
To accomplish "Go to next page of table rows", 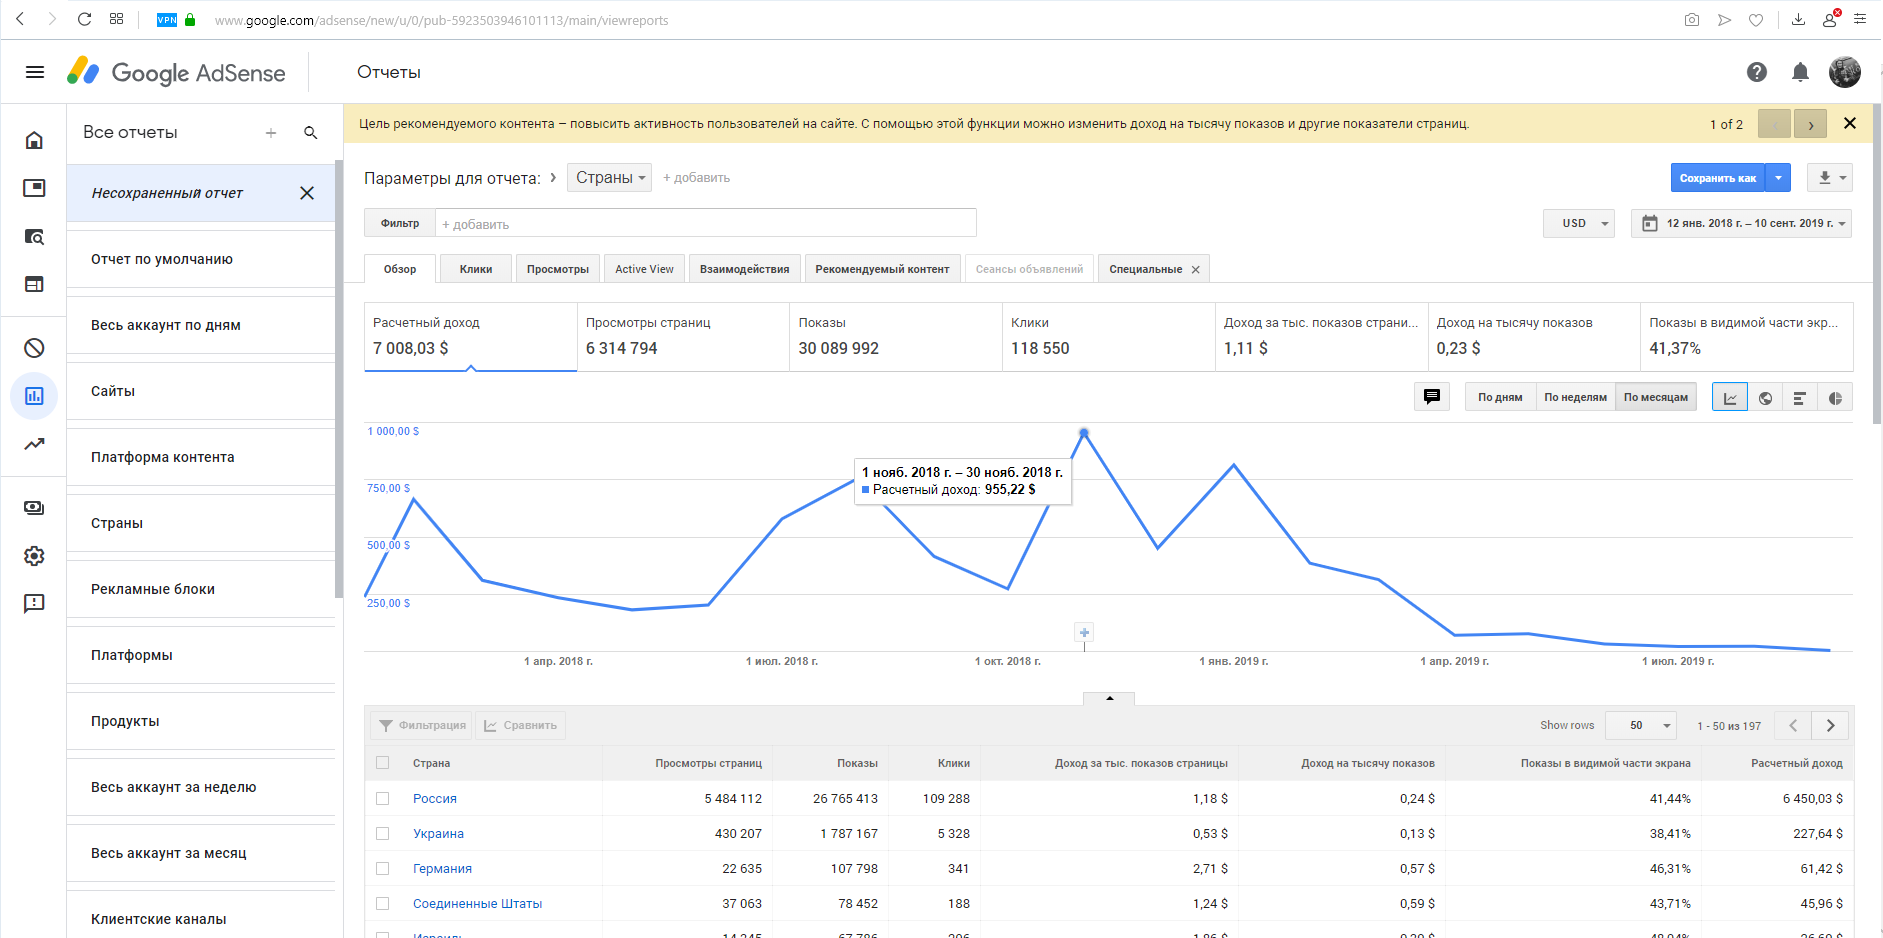I will 1830,725.
